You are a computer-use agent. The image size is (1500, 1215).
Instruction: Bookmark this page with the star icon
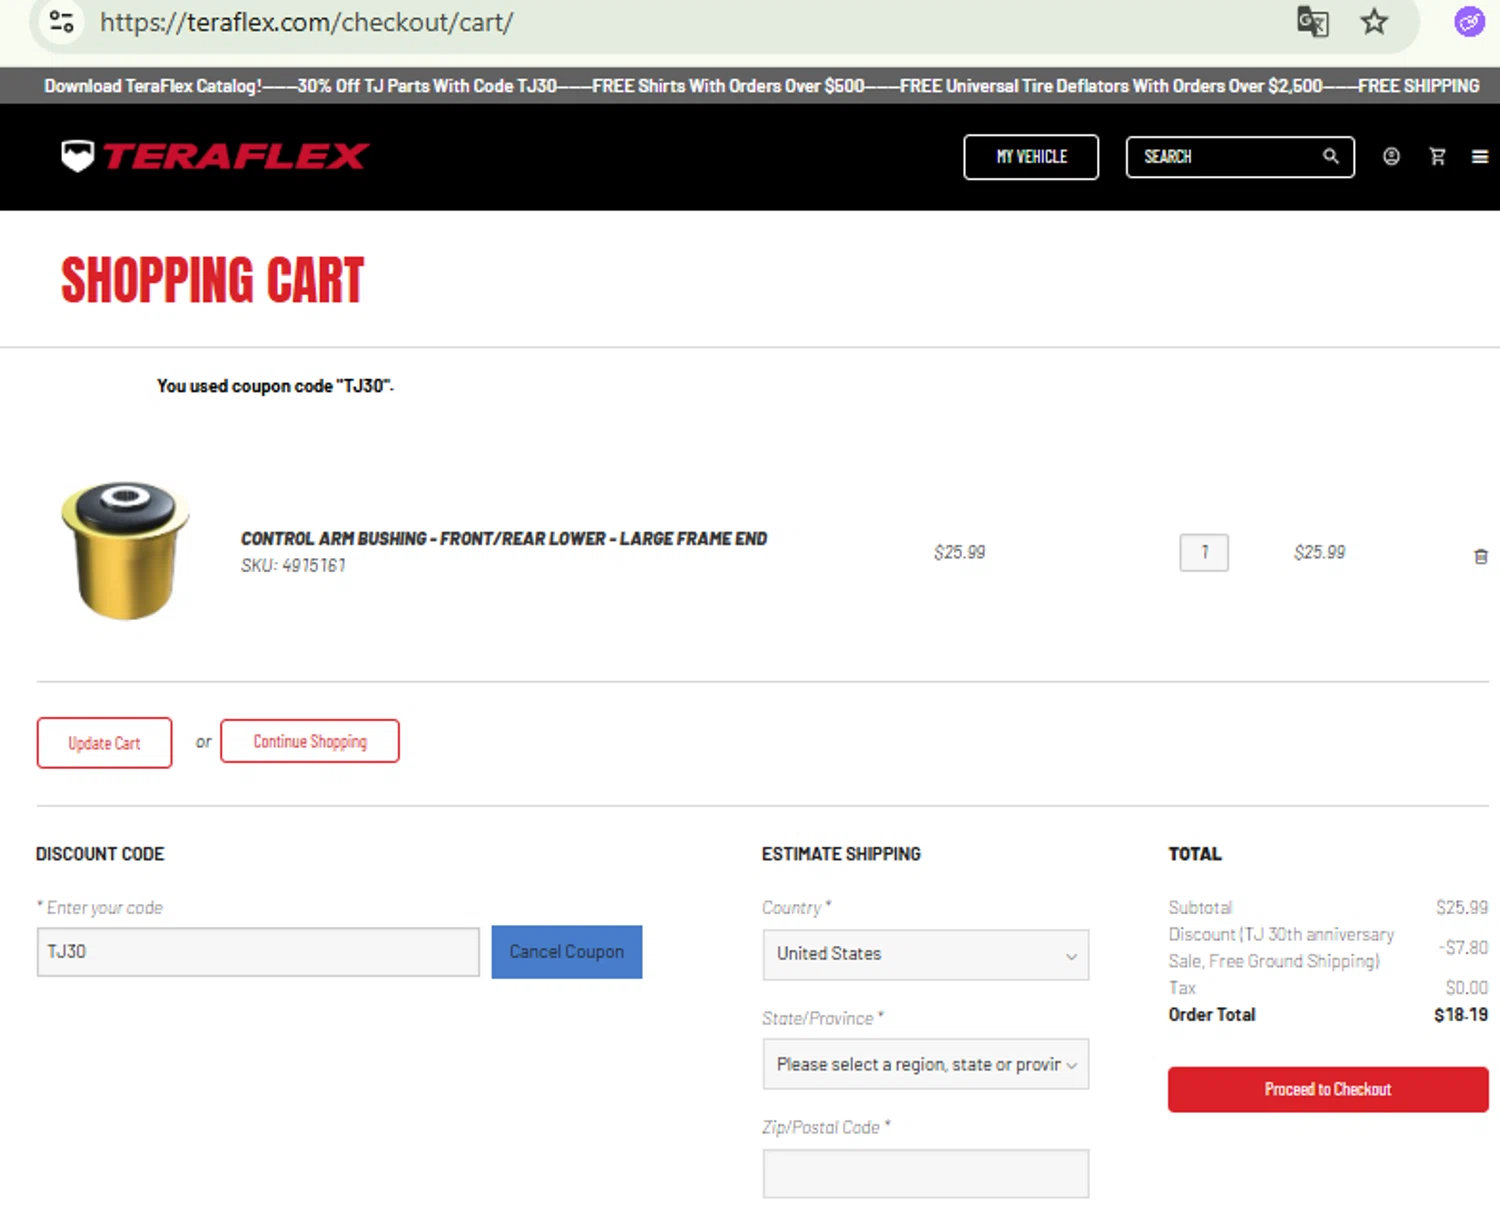pos(1375,21)
